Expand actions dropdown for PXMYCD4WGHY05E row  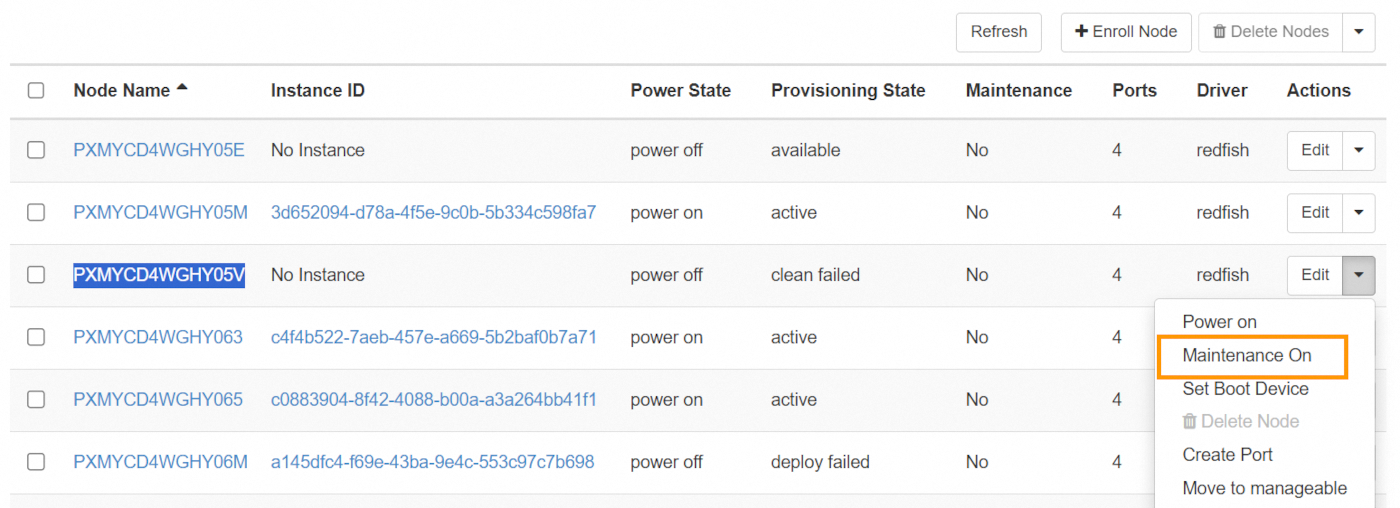tap(1358, 150)
